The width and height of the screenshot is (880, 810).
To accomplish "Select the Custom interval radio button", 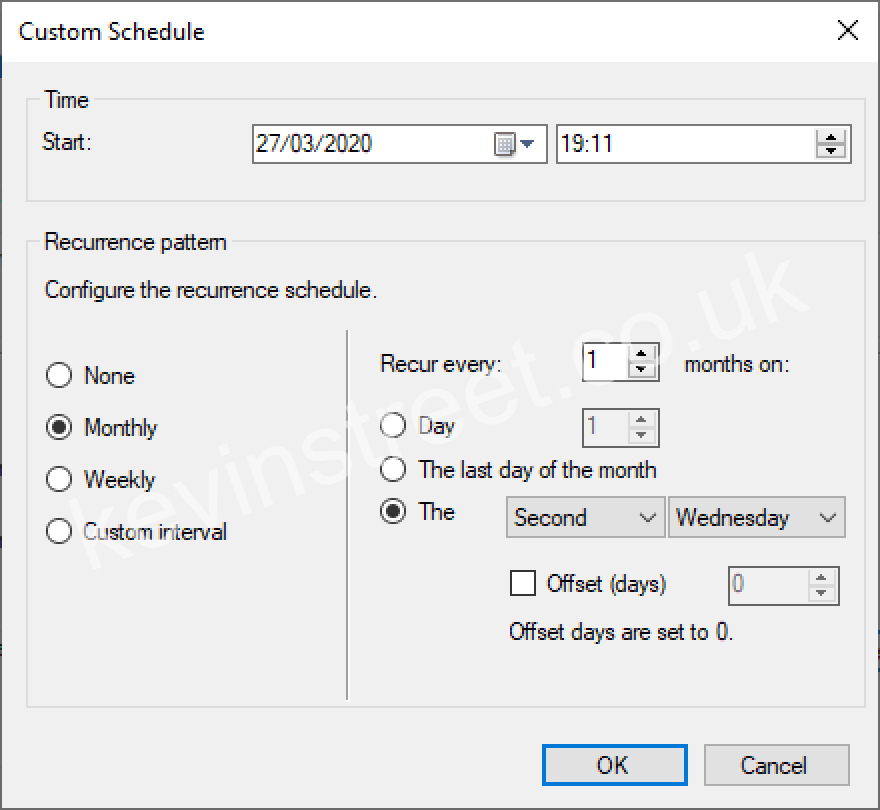I will 60,532.
